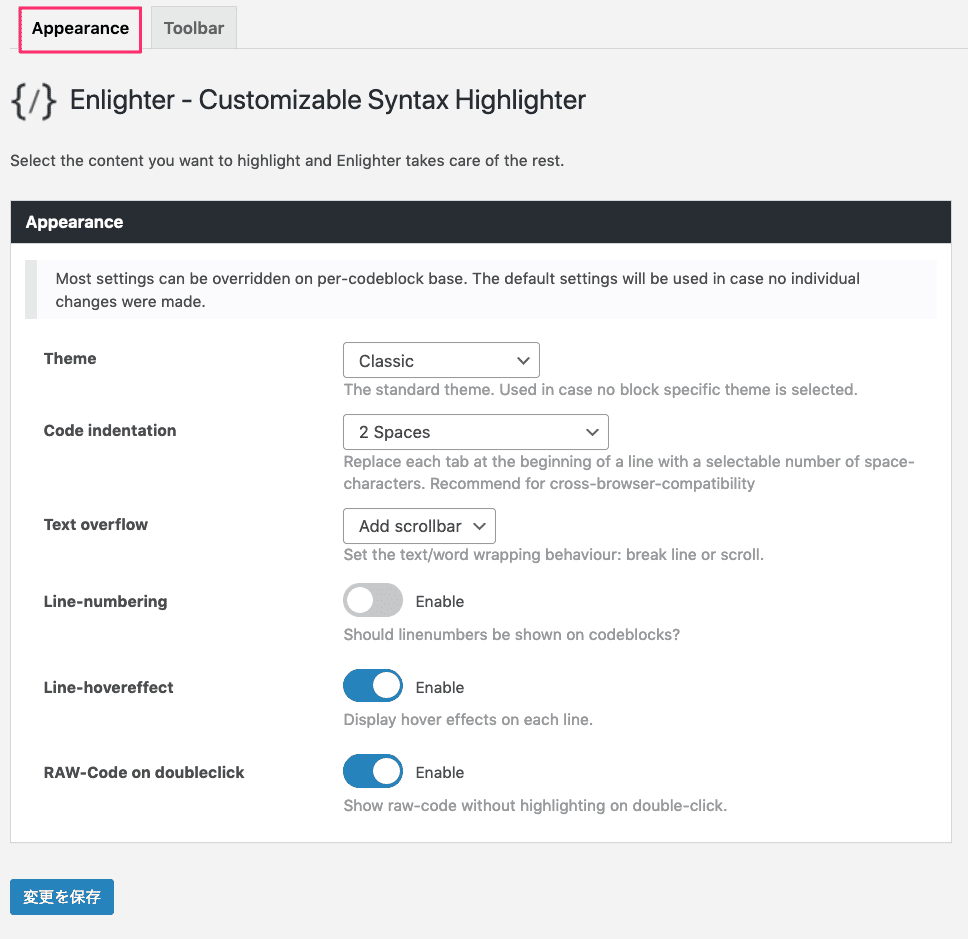Click the Enable label next to Line-hovereffect
The image size is (968, 939).
440,687
